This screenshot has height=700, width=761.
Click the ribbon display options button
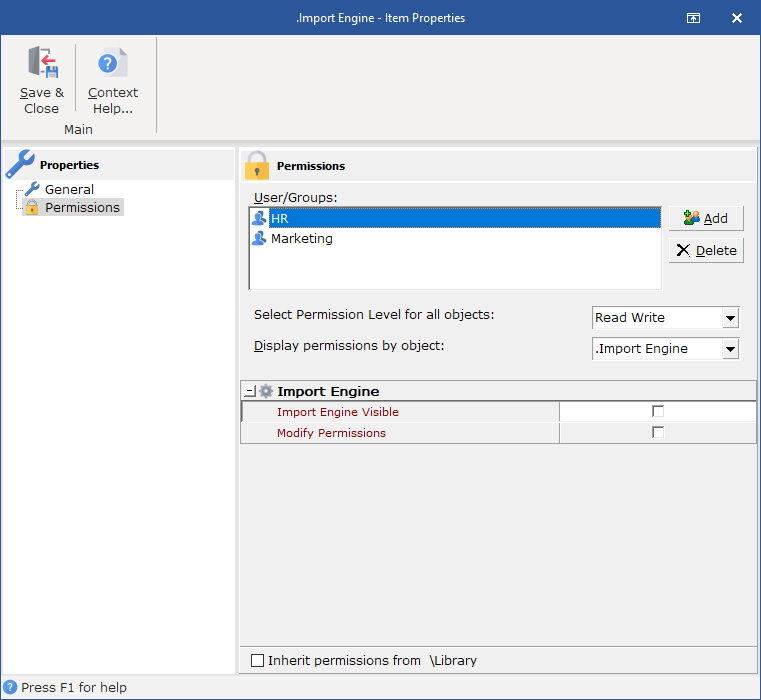click(x=692, y=18)
